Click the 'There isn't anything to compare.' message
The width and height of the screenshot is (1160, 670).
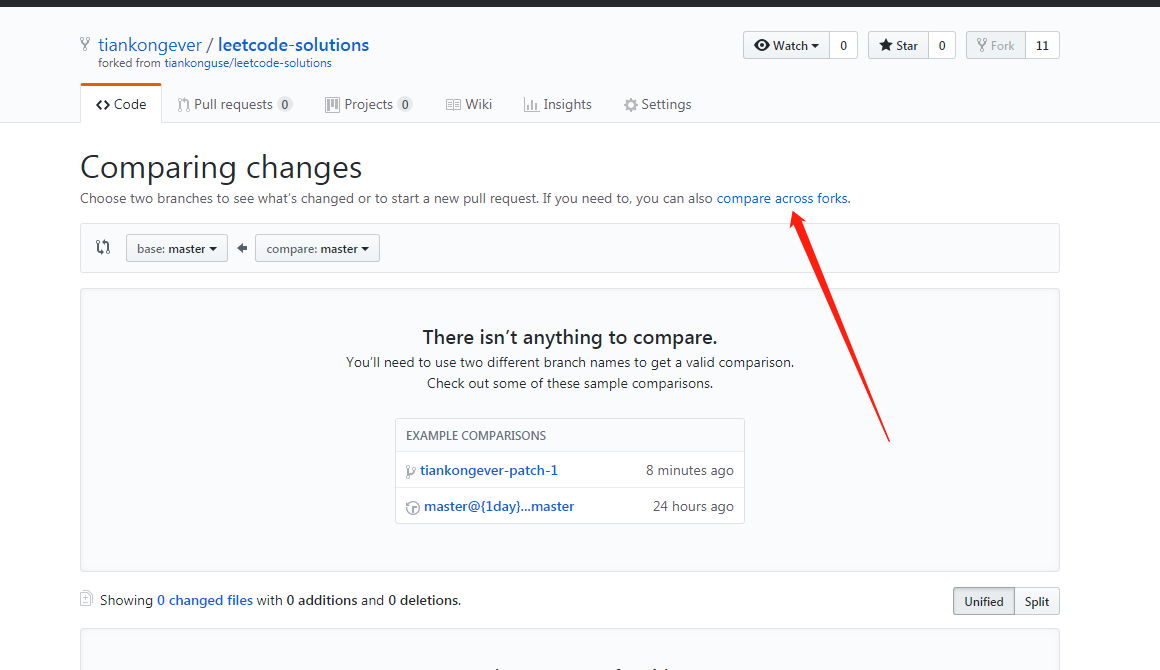tap(570, 337)
